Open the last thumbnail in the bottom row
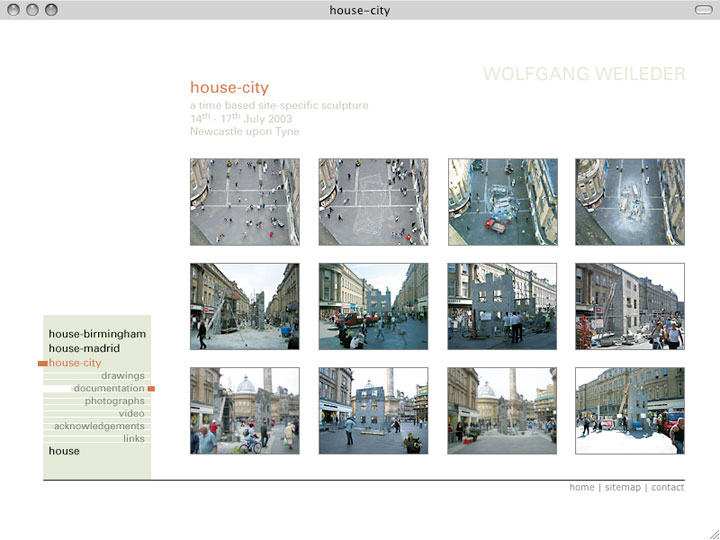This screenshot has width=720, height=540. (x=630, y=411)
